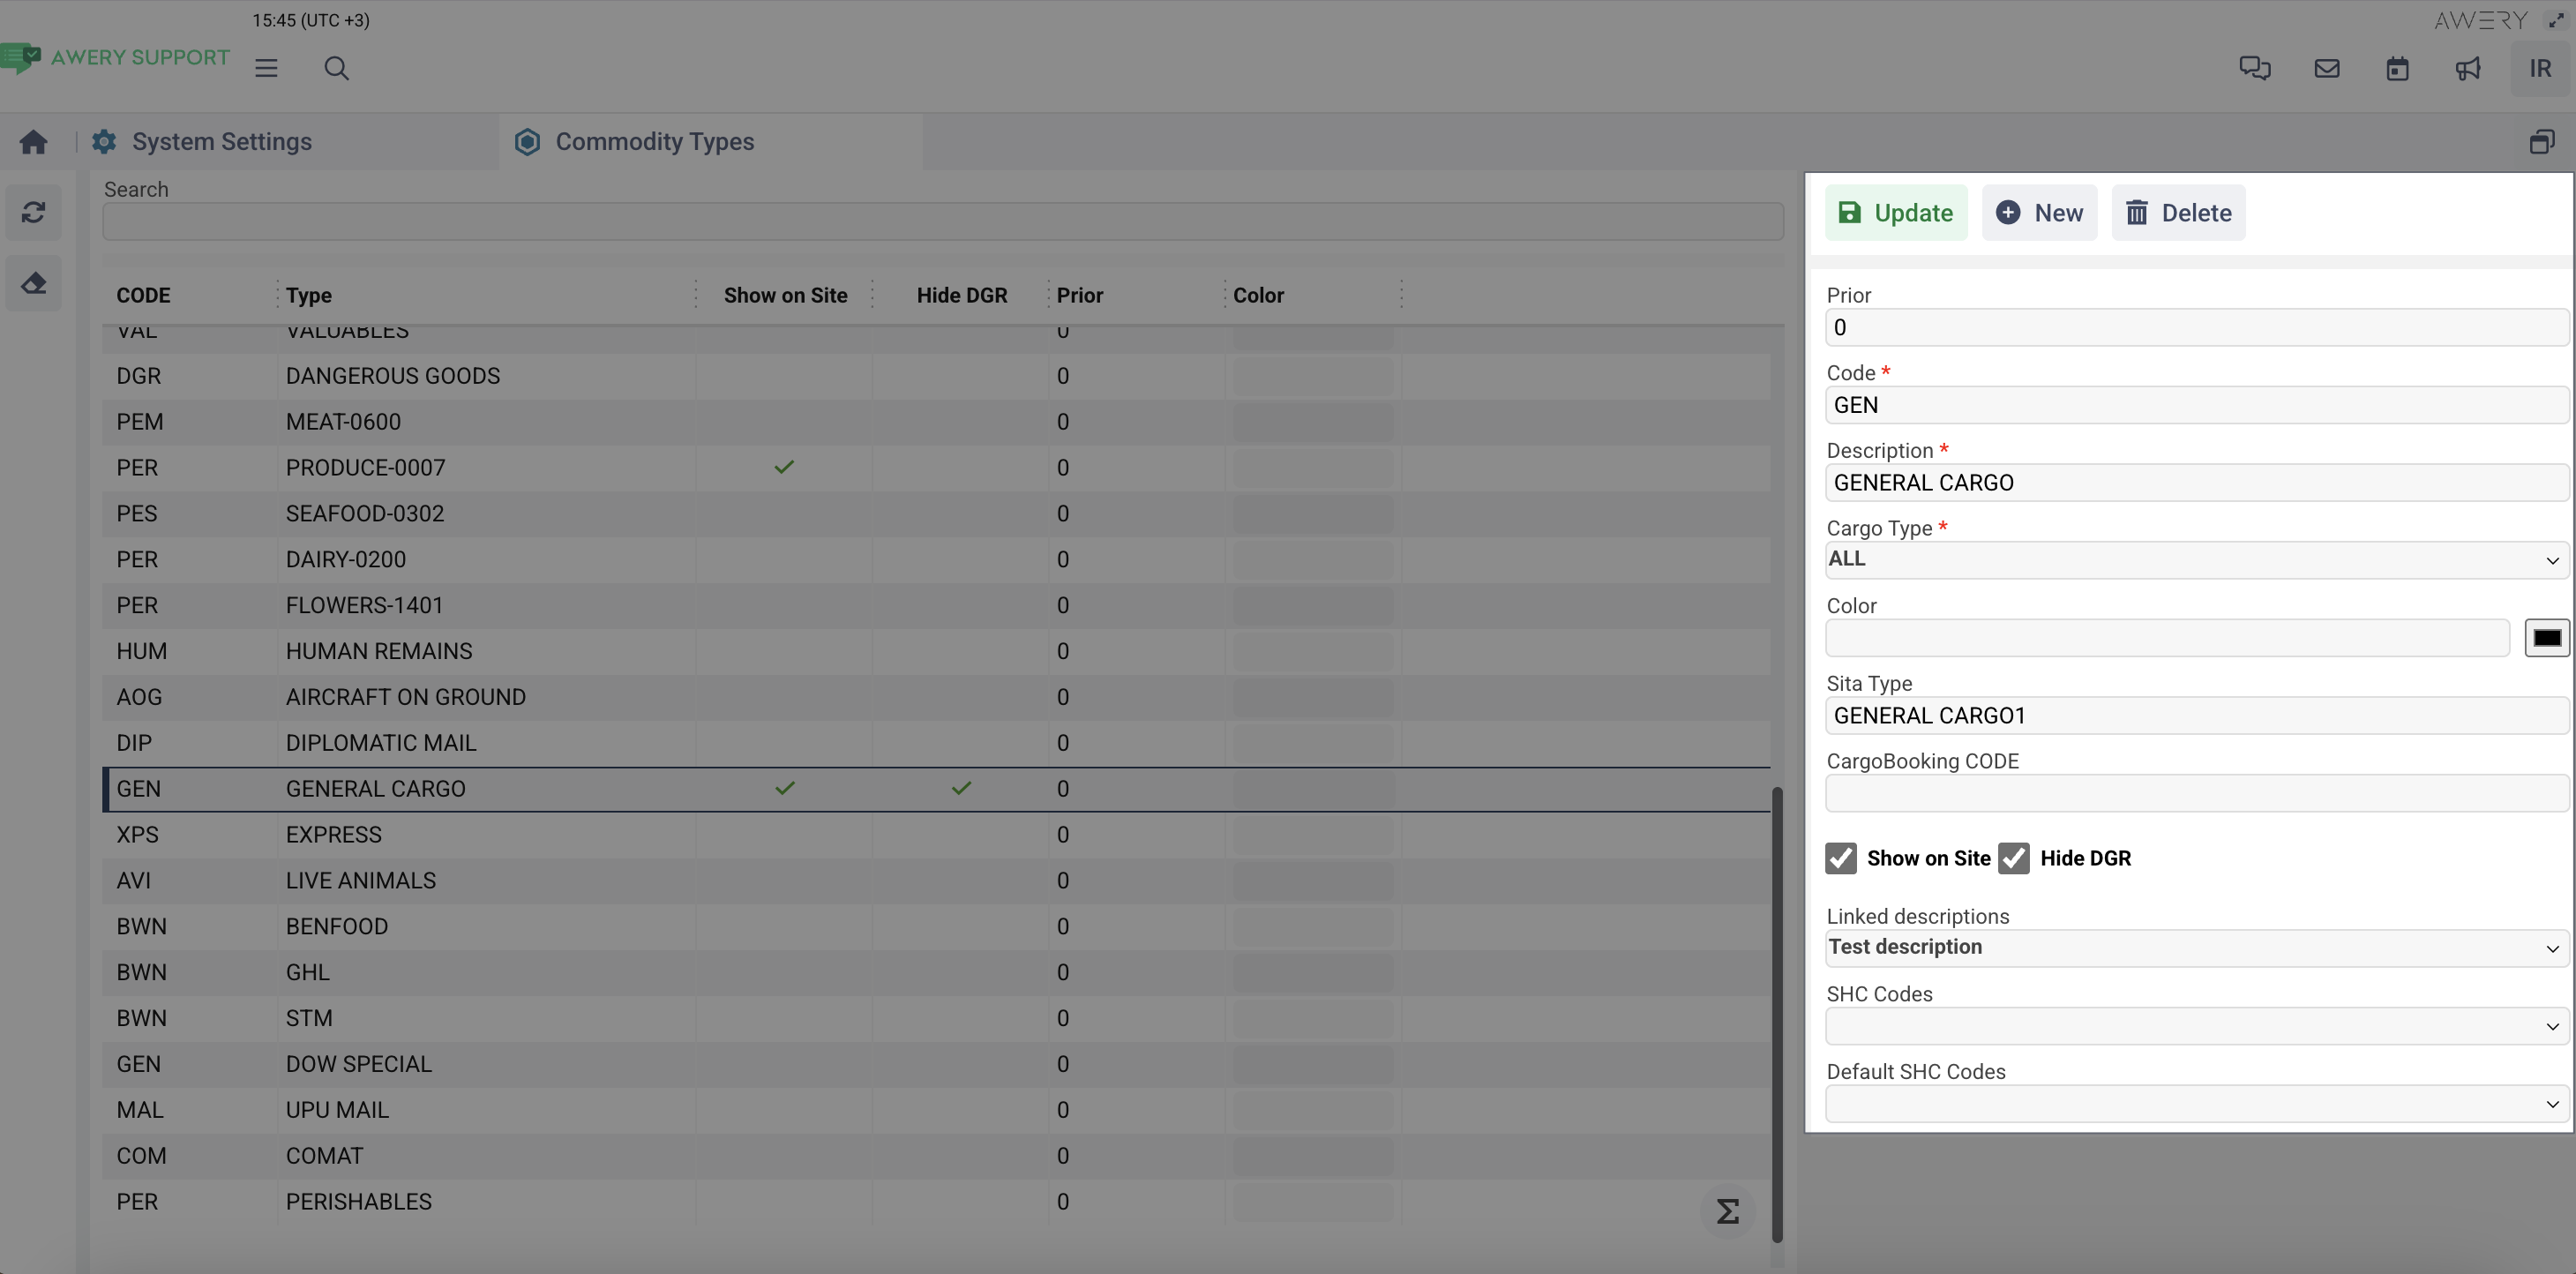
Task: Open the calendar icon
Action: pos(2397,68)
